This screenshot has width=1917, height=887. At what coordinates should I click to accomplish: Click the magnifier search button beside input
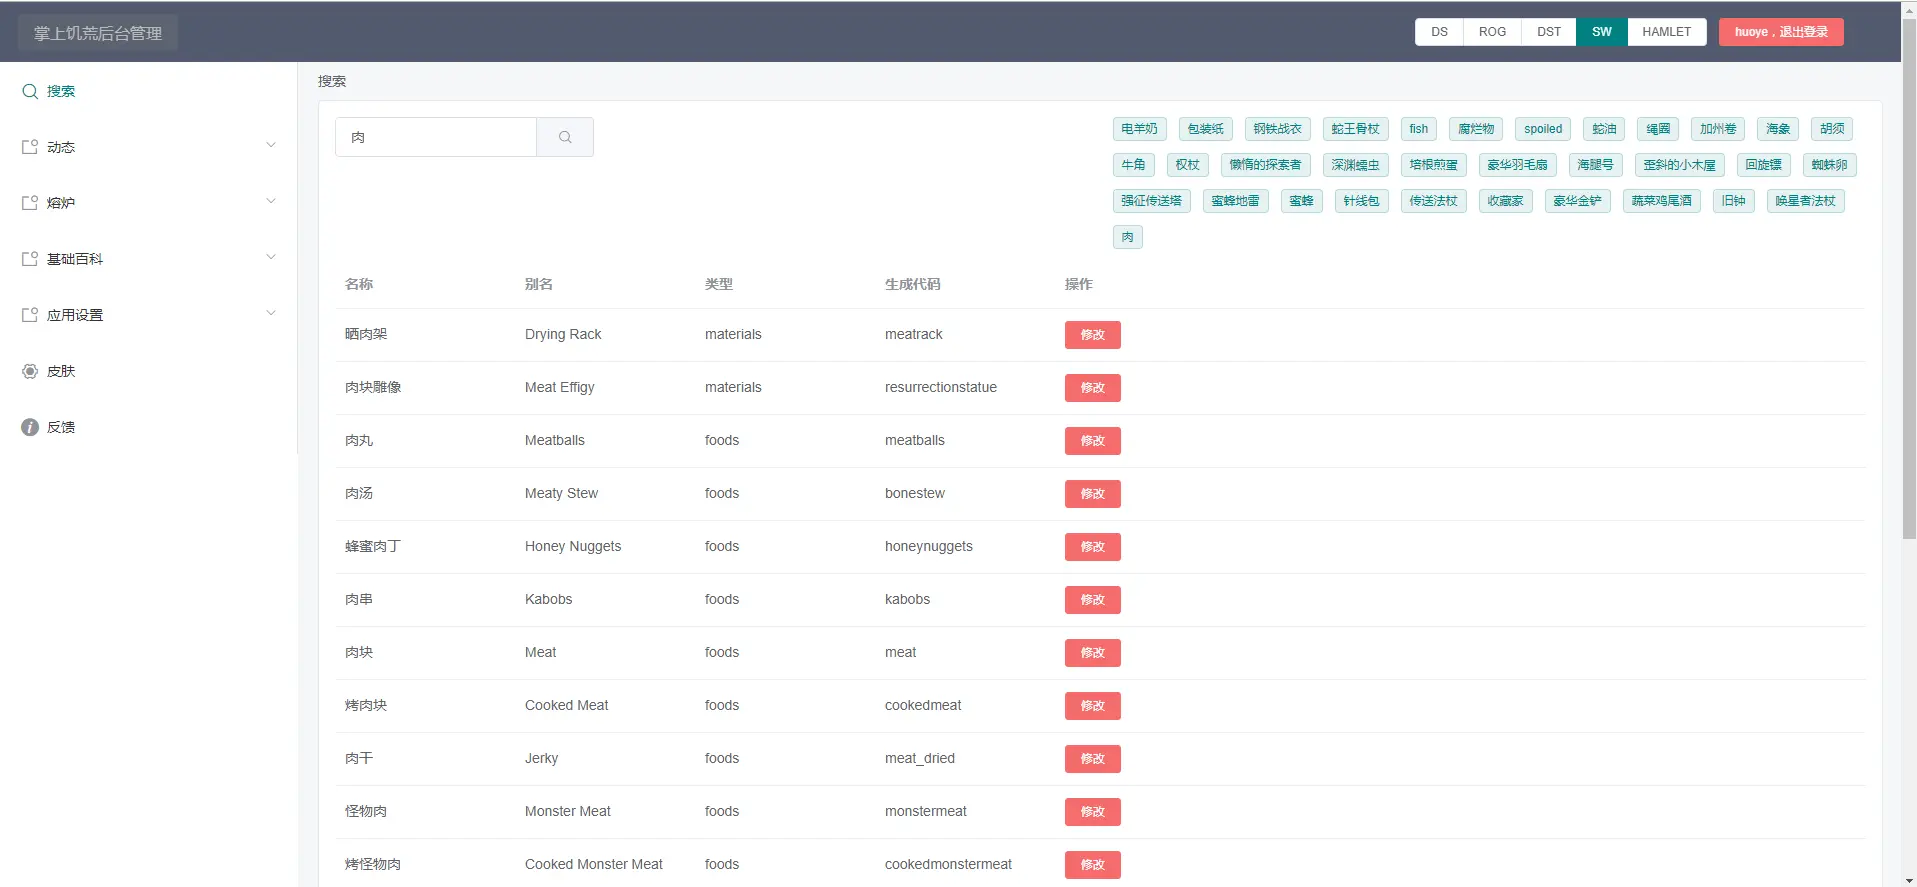565,137
